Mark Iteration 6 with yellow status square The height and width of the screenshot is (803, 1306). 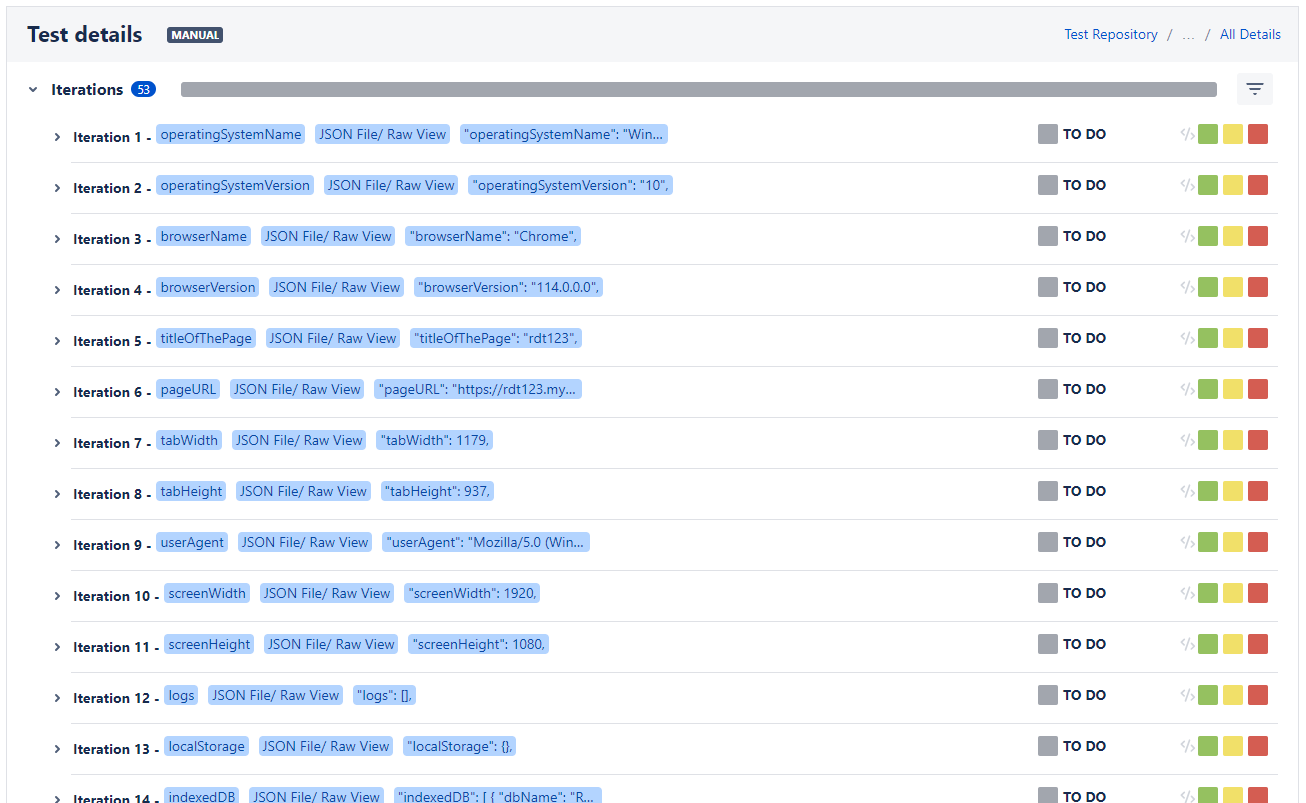tap(1232, 389)
